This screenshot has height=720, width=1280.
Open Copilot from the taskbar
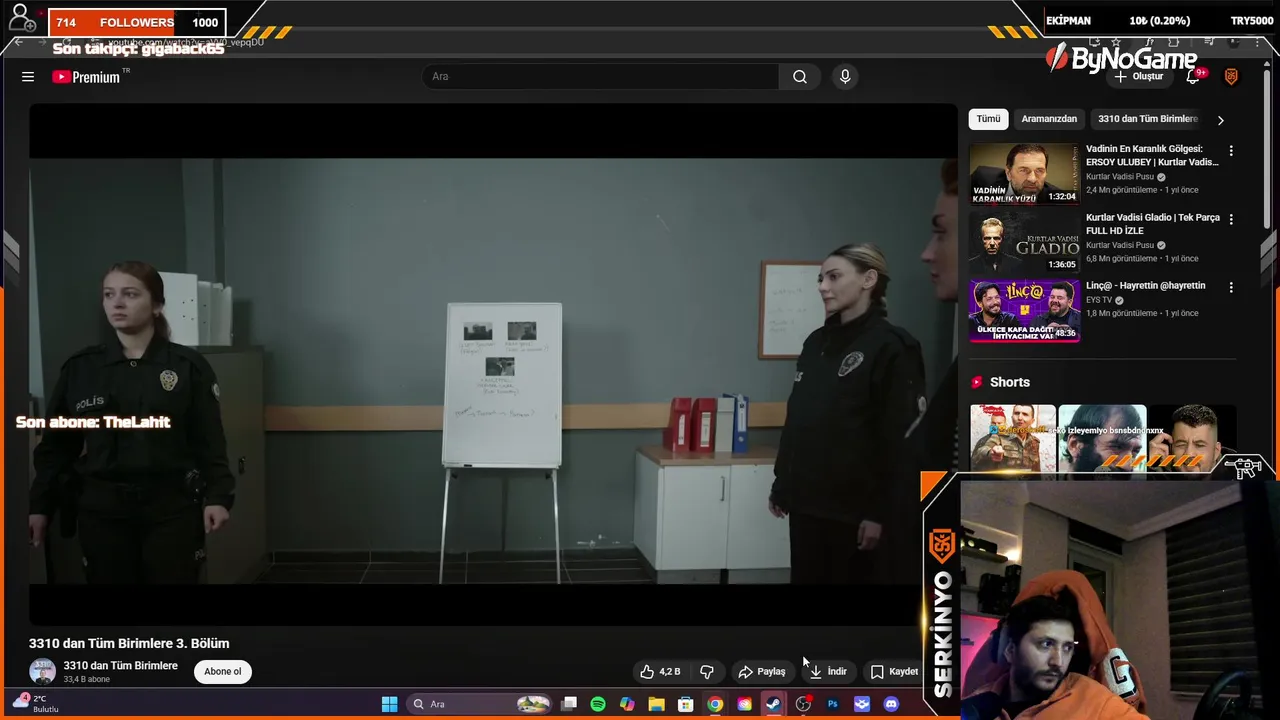[x=627, y=704]
